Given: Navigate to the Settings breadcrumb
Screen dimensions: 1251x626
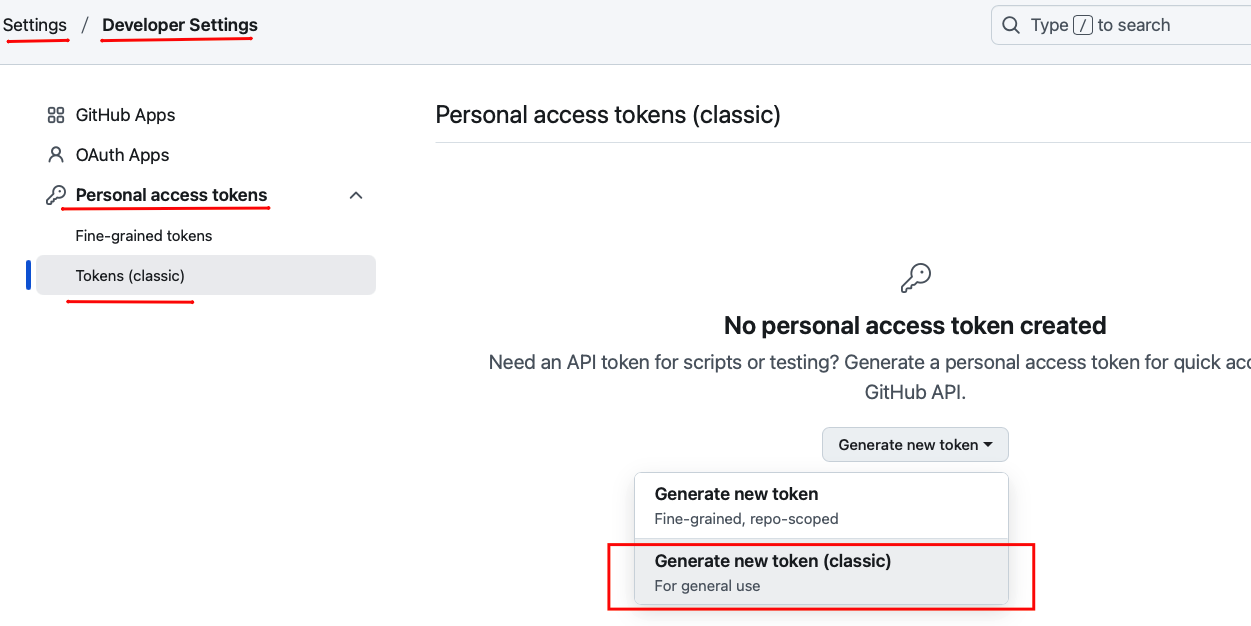Looking at the screenshot, I should click(35, 25).
